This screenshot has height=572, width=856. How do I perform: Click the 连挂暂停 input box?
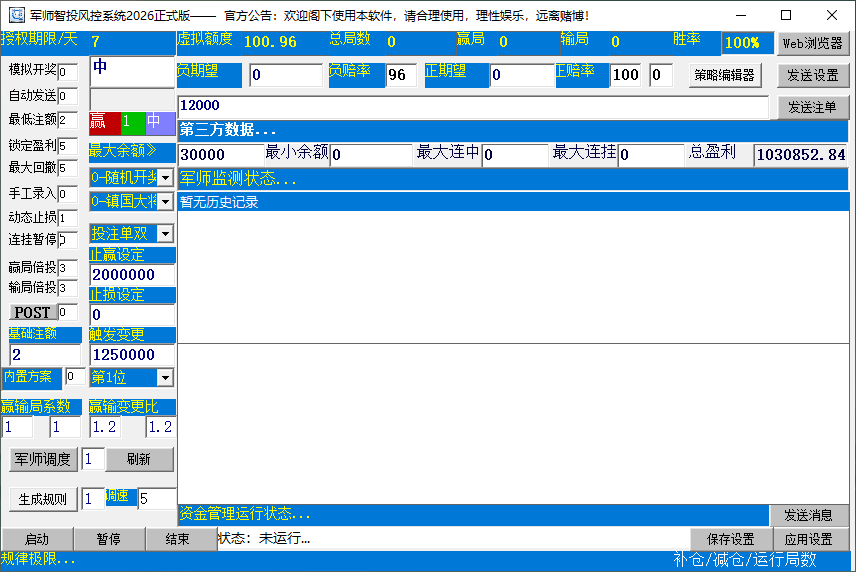pos(68,239)
